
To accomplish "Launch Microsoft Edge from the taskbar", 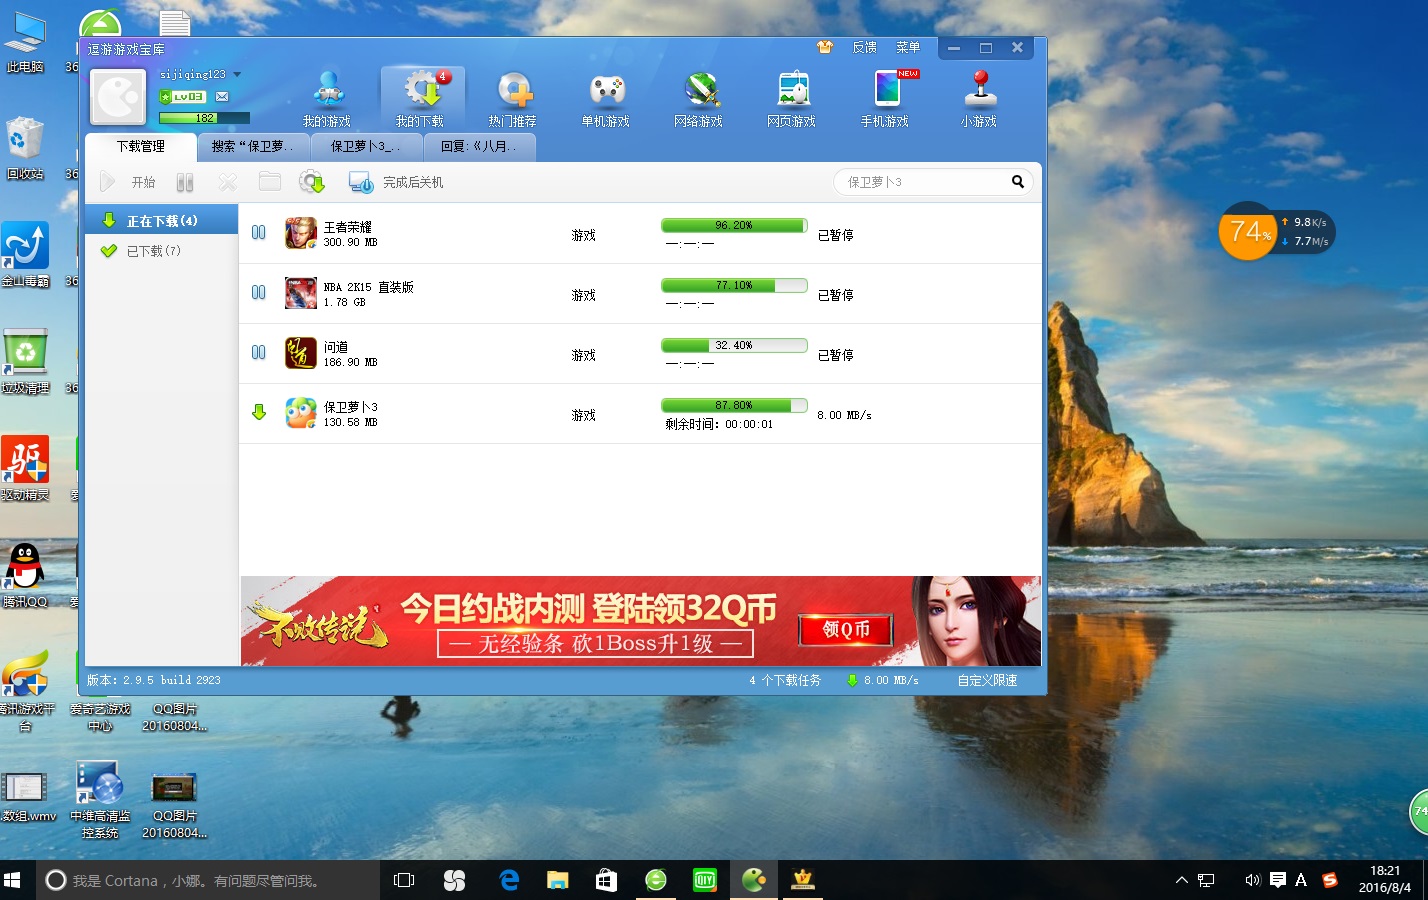I will 509,880.
